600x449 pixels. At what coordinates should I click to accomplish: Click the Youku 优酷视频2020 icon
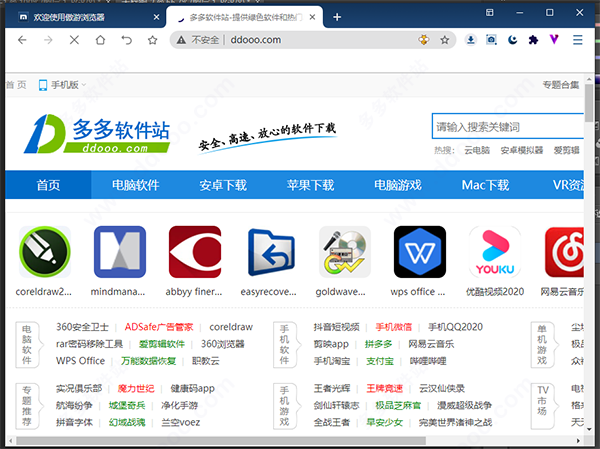[x=495, y=252]
